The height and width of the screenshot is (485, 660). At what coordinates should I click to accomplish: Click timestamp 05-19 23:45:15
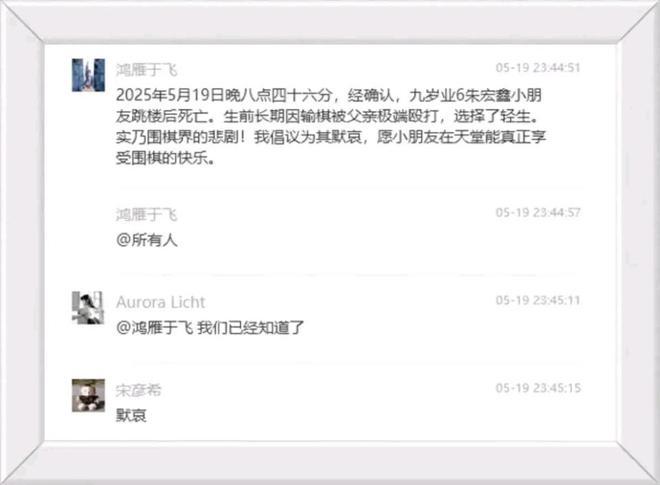click(x=538, y=388)
